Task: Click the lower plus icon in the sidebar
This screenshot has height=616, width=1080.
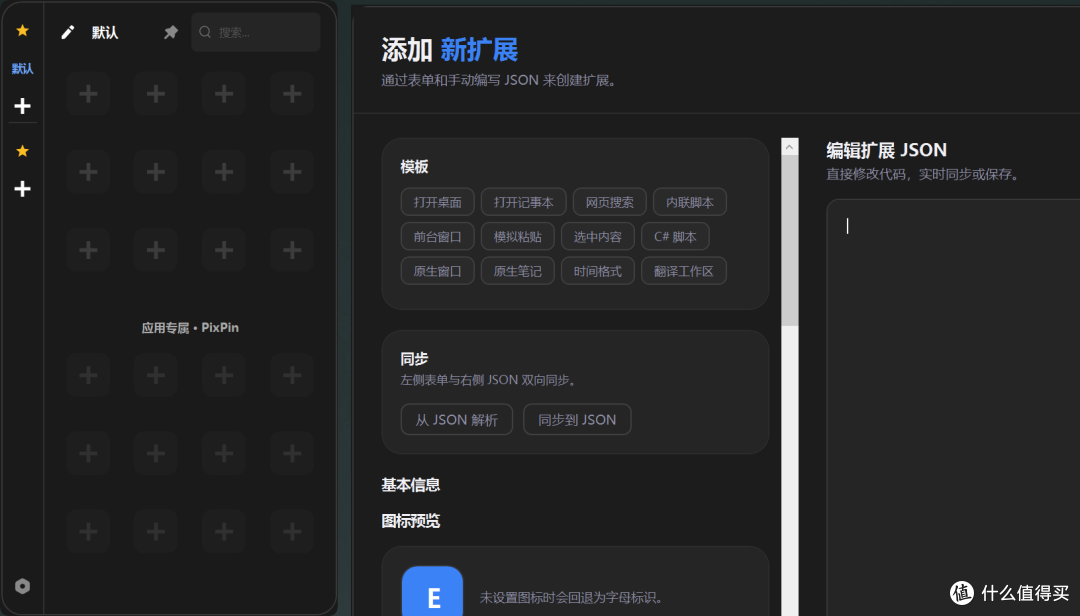Action: (x=22, y=189)
